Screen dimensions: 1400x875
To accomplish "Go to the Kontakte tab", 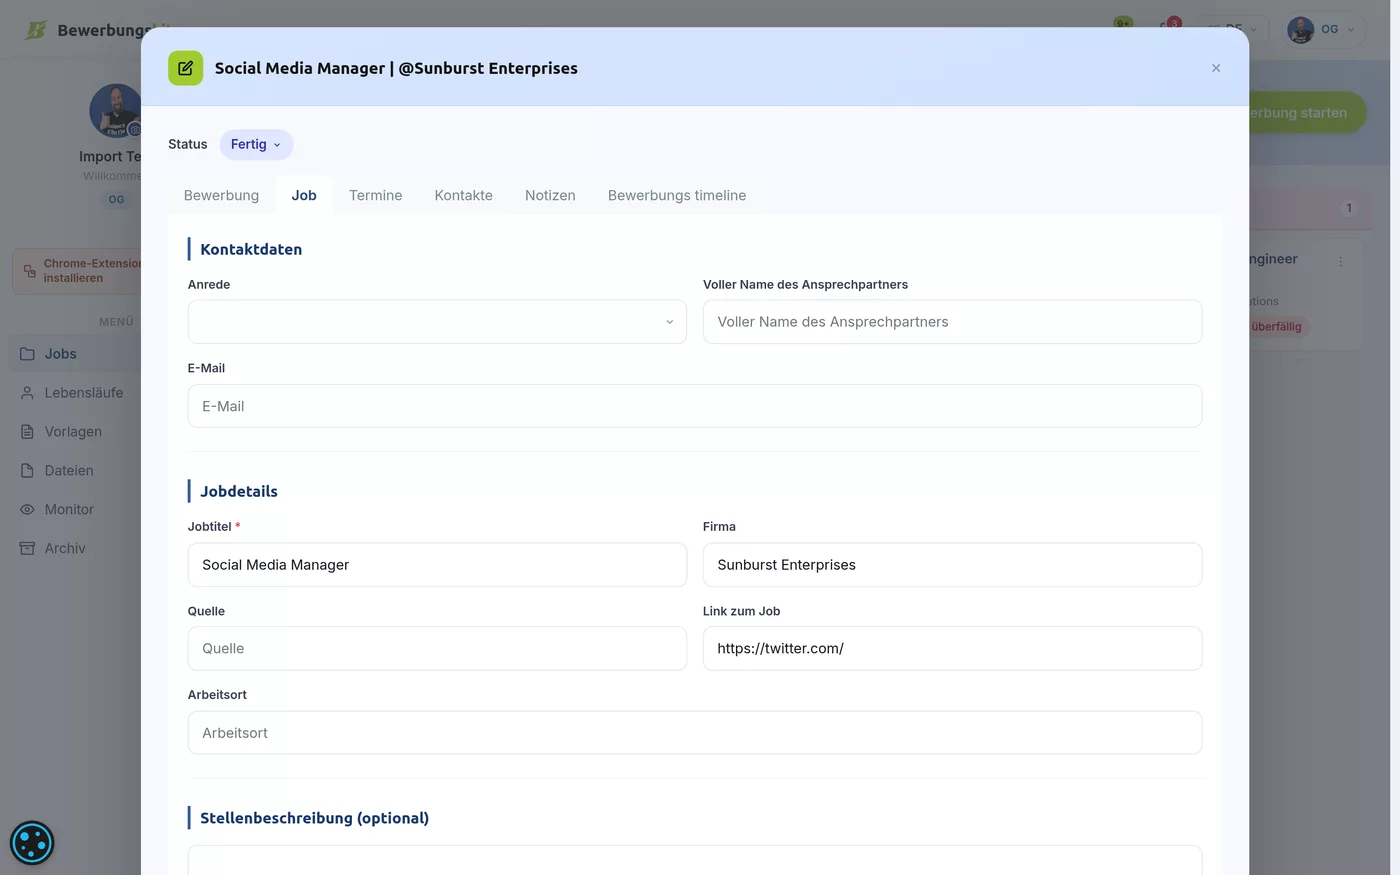I will (463, 195).
